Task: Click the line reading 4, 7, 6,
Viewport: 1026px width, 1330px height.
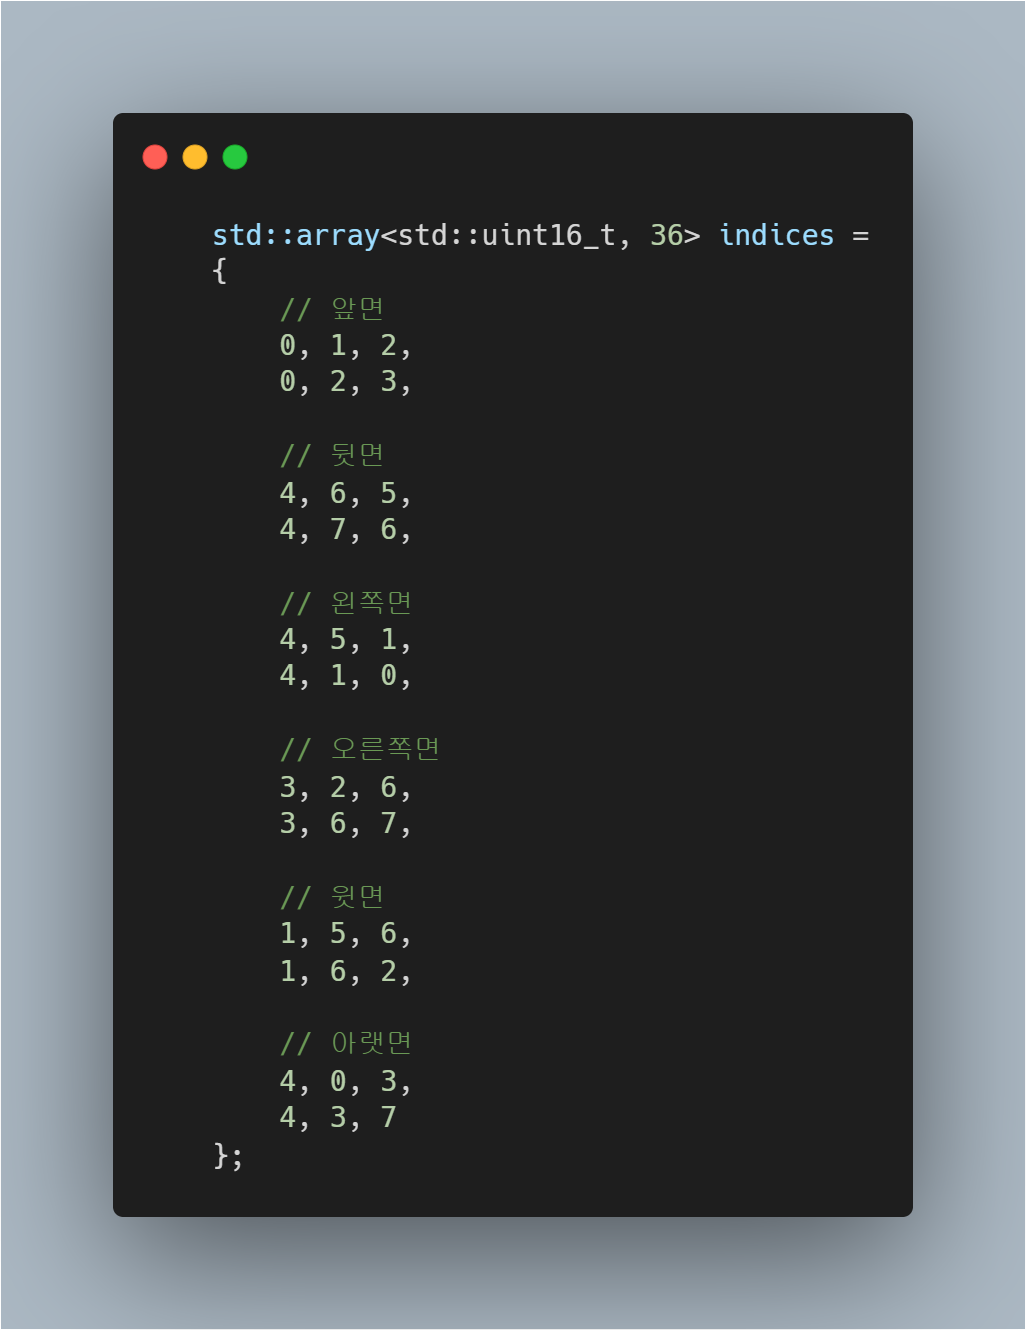Action: click(x=345, y=530)
